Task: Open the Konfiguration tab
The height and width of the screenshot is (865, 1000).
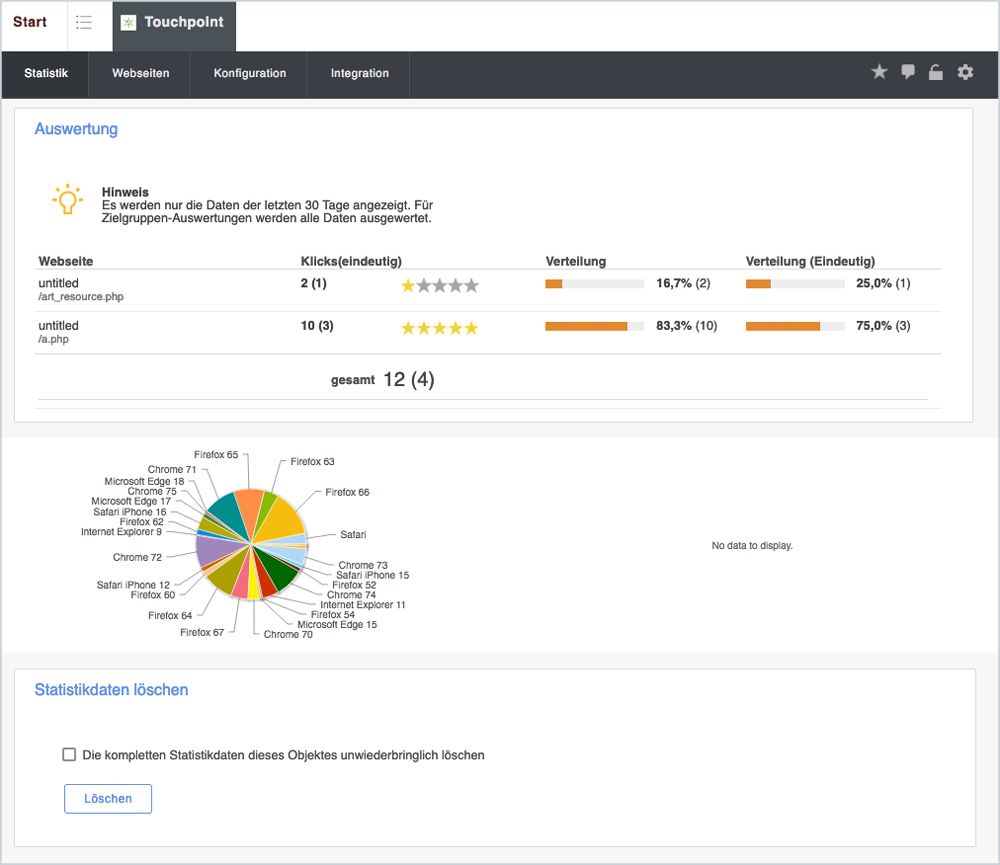Action: tap(250, 73)
